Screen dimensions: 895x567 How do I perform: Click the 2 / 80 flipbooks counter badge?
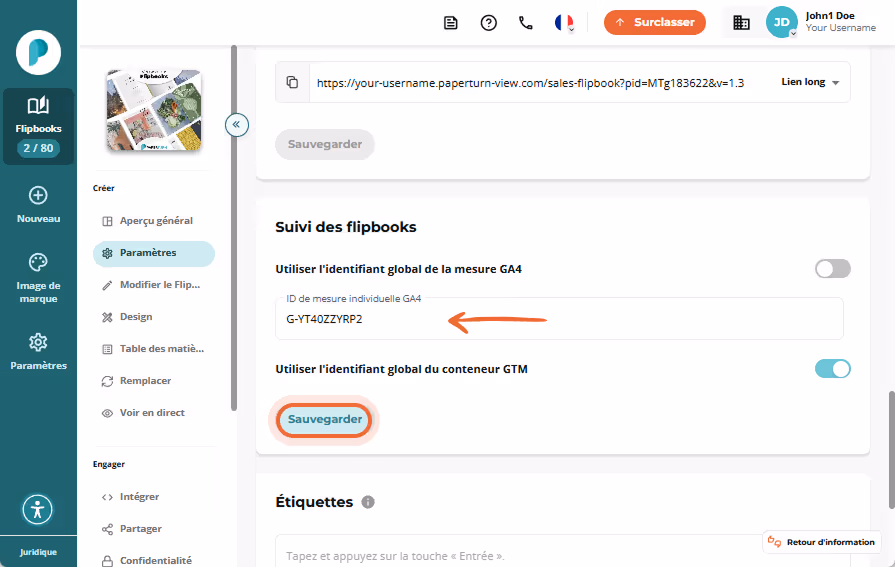click(x=38, y=148)
